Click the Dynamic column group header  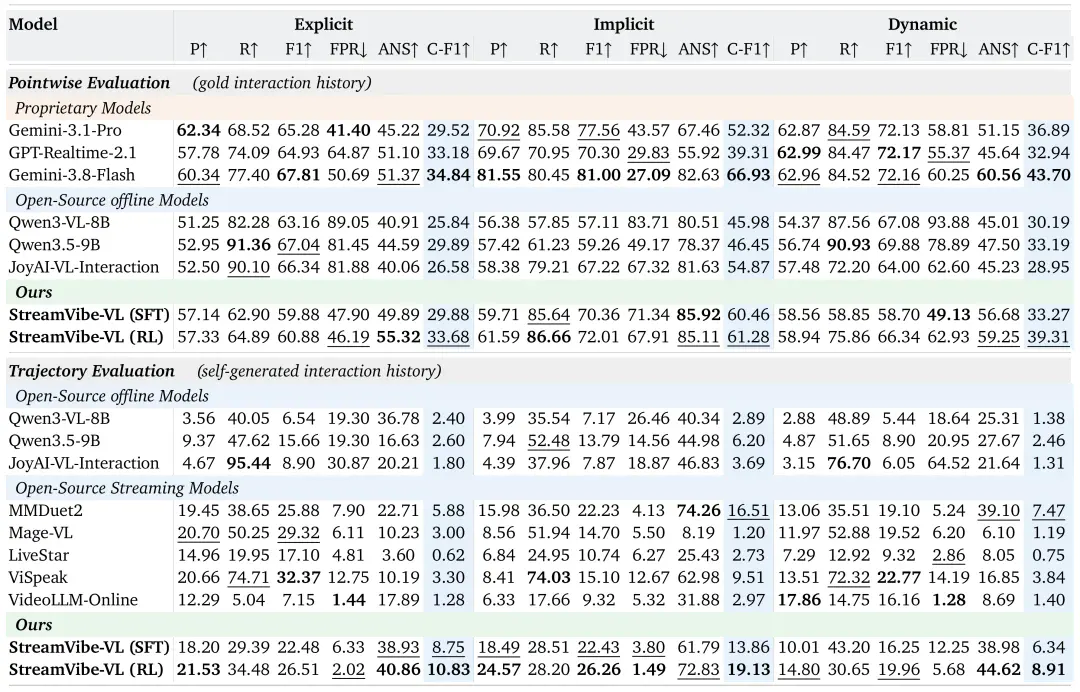(x=922, y=24)
